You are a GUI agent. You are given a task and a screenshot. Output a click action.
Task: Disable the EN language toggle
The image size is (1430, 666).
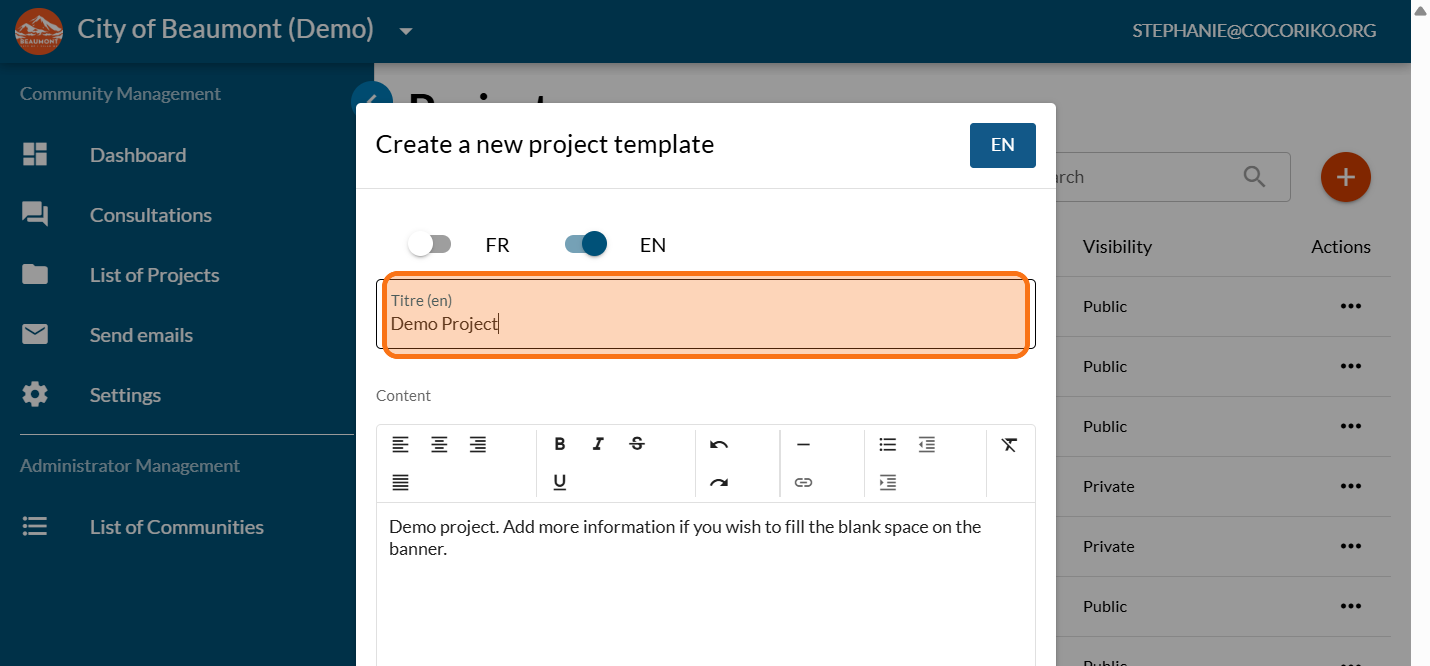[x=586, y=245]
